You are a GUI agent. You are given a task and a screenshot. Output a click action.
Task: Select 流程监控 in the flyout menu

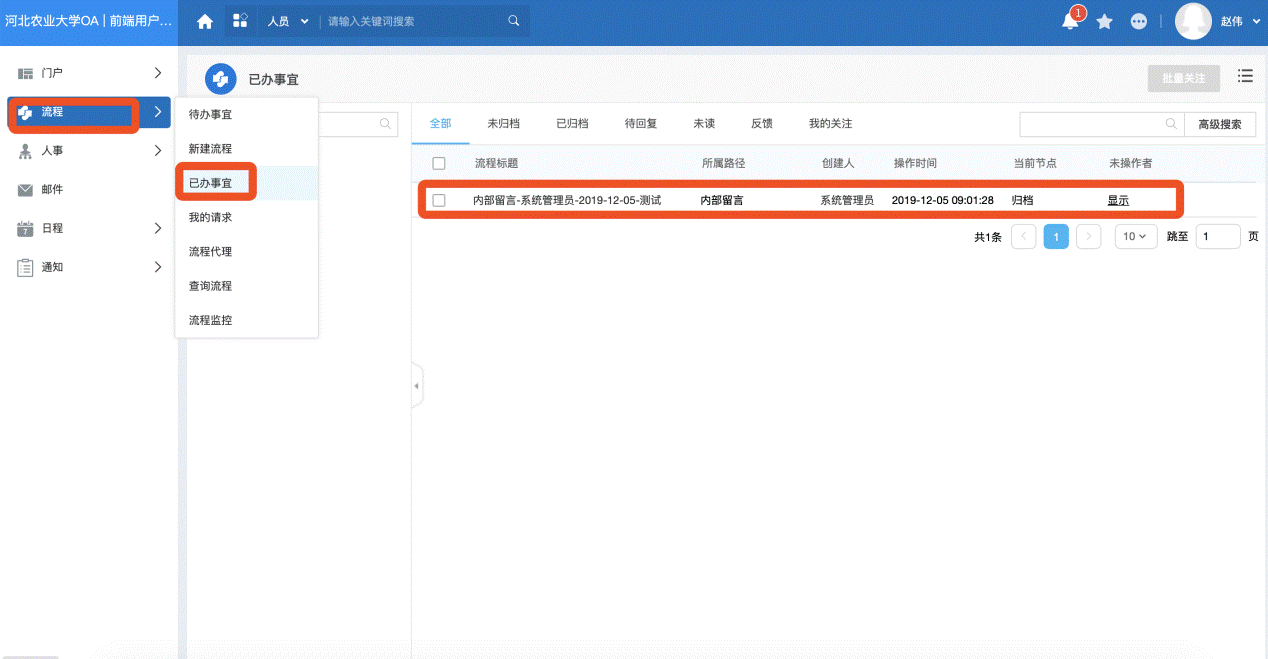(210, 320)
